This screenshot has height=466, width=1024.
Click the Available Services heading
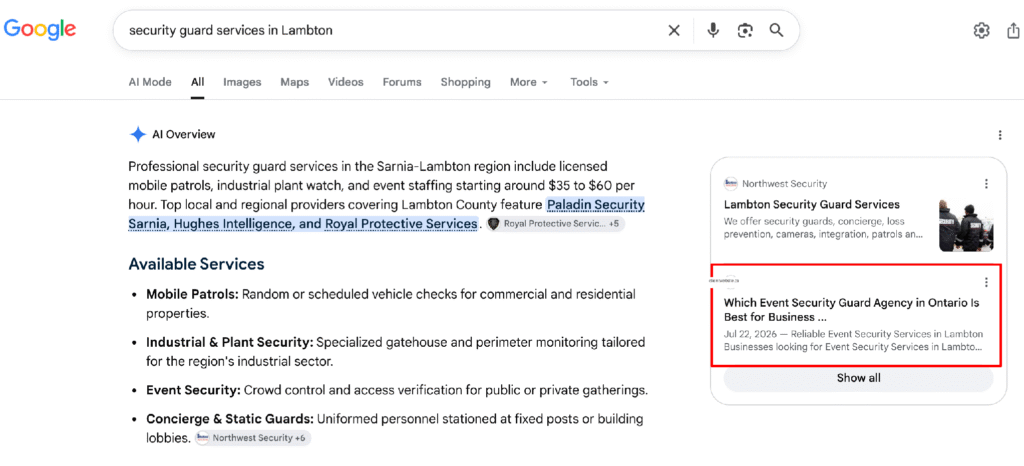[x=196, y=264]
